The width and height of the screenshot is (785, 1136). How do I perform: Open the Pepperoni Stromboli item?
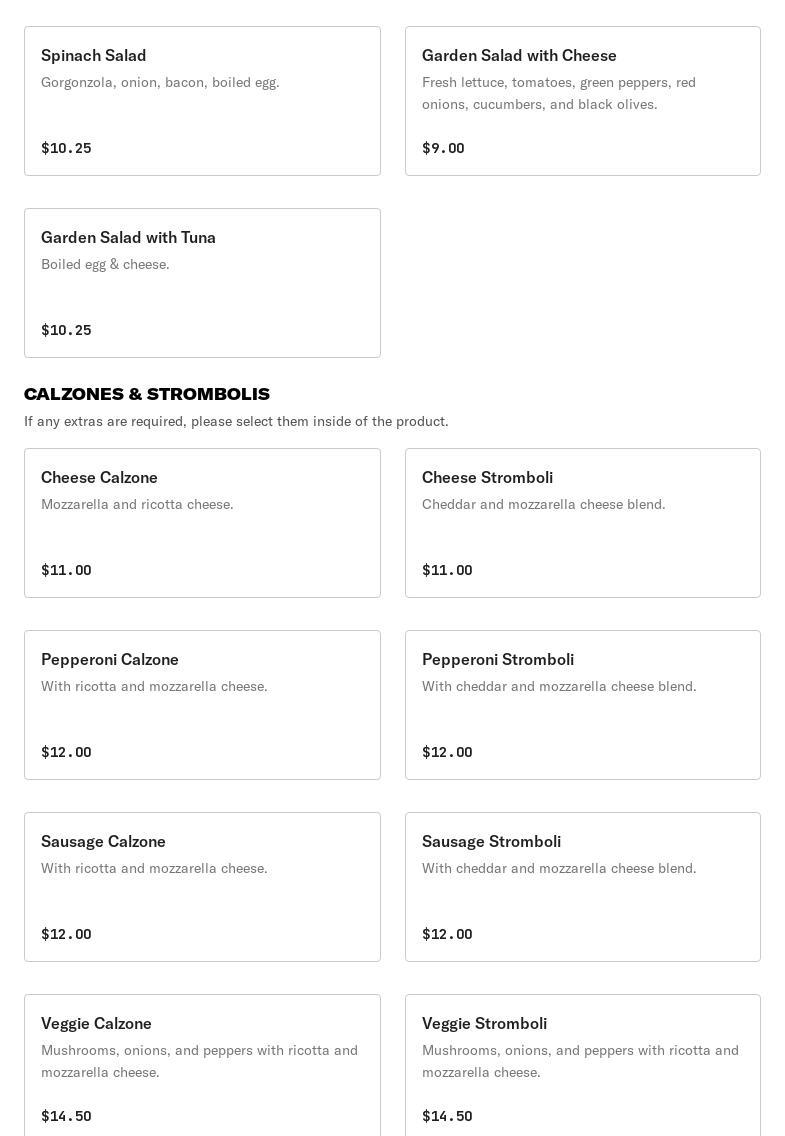point(582,705)
